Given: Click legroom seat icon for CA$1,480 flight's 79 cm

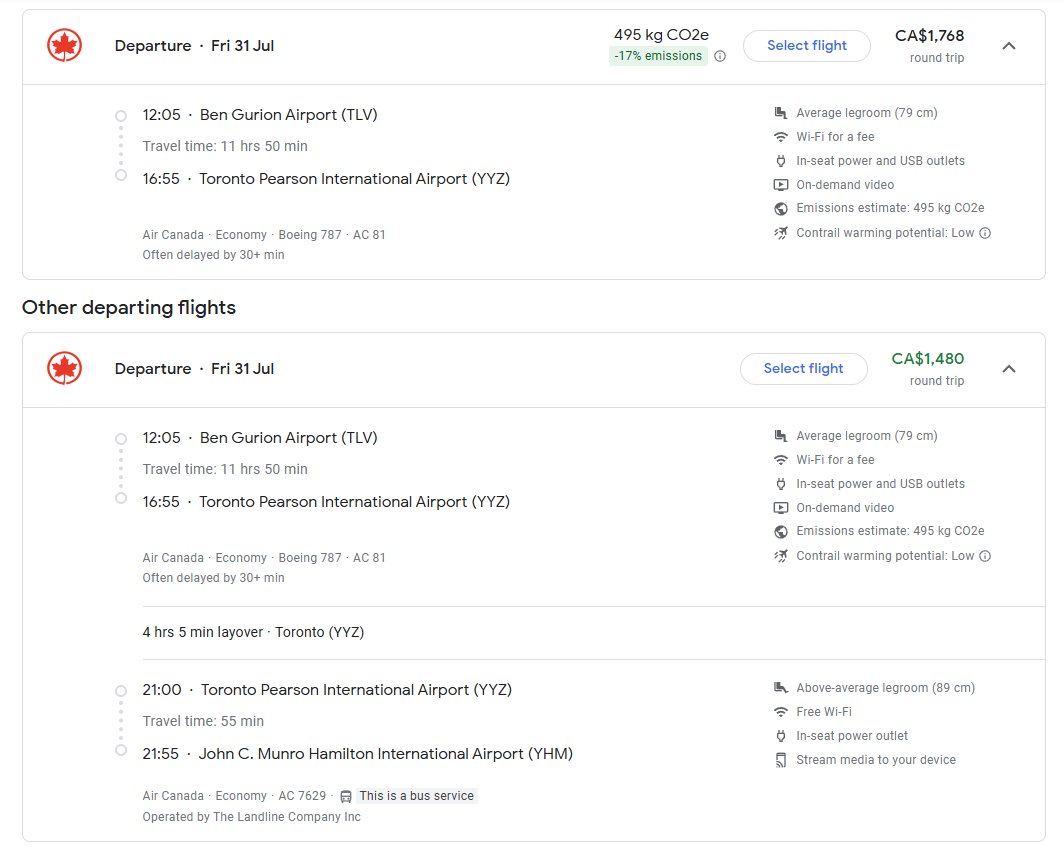Looking at the screenshot, I should pyautogui.click(x=781, y=435).
